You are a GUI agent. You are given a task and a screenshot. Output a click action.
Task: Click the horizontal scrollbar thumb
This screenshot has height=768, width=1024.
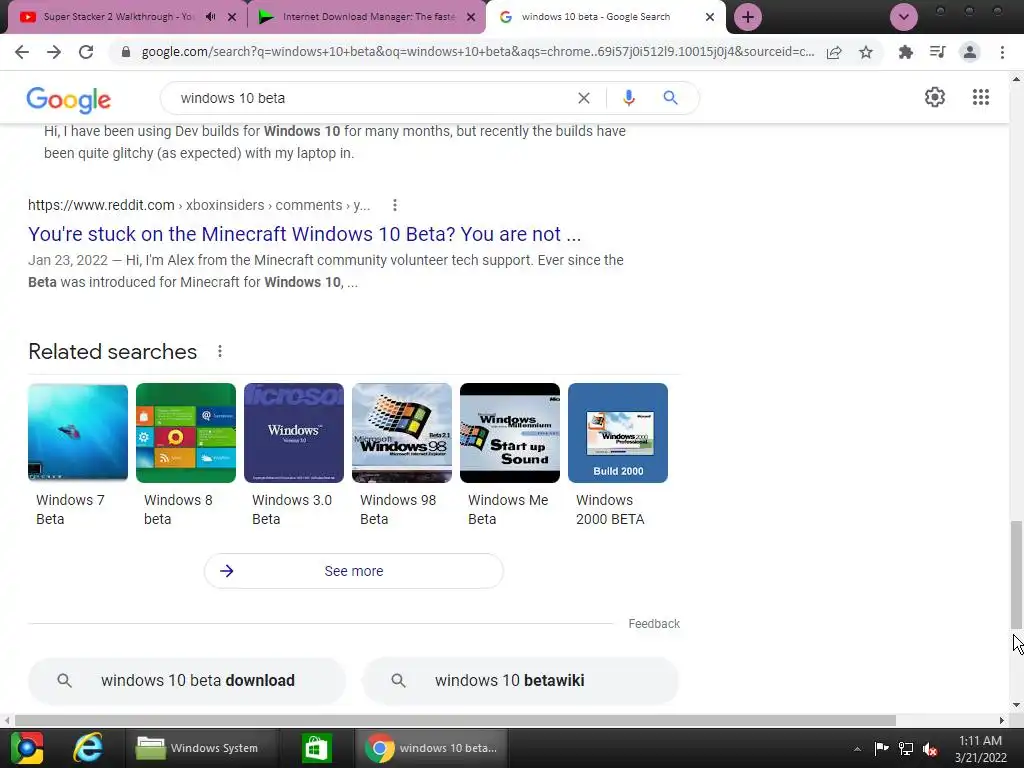pos(455,720)
